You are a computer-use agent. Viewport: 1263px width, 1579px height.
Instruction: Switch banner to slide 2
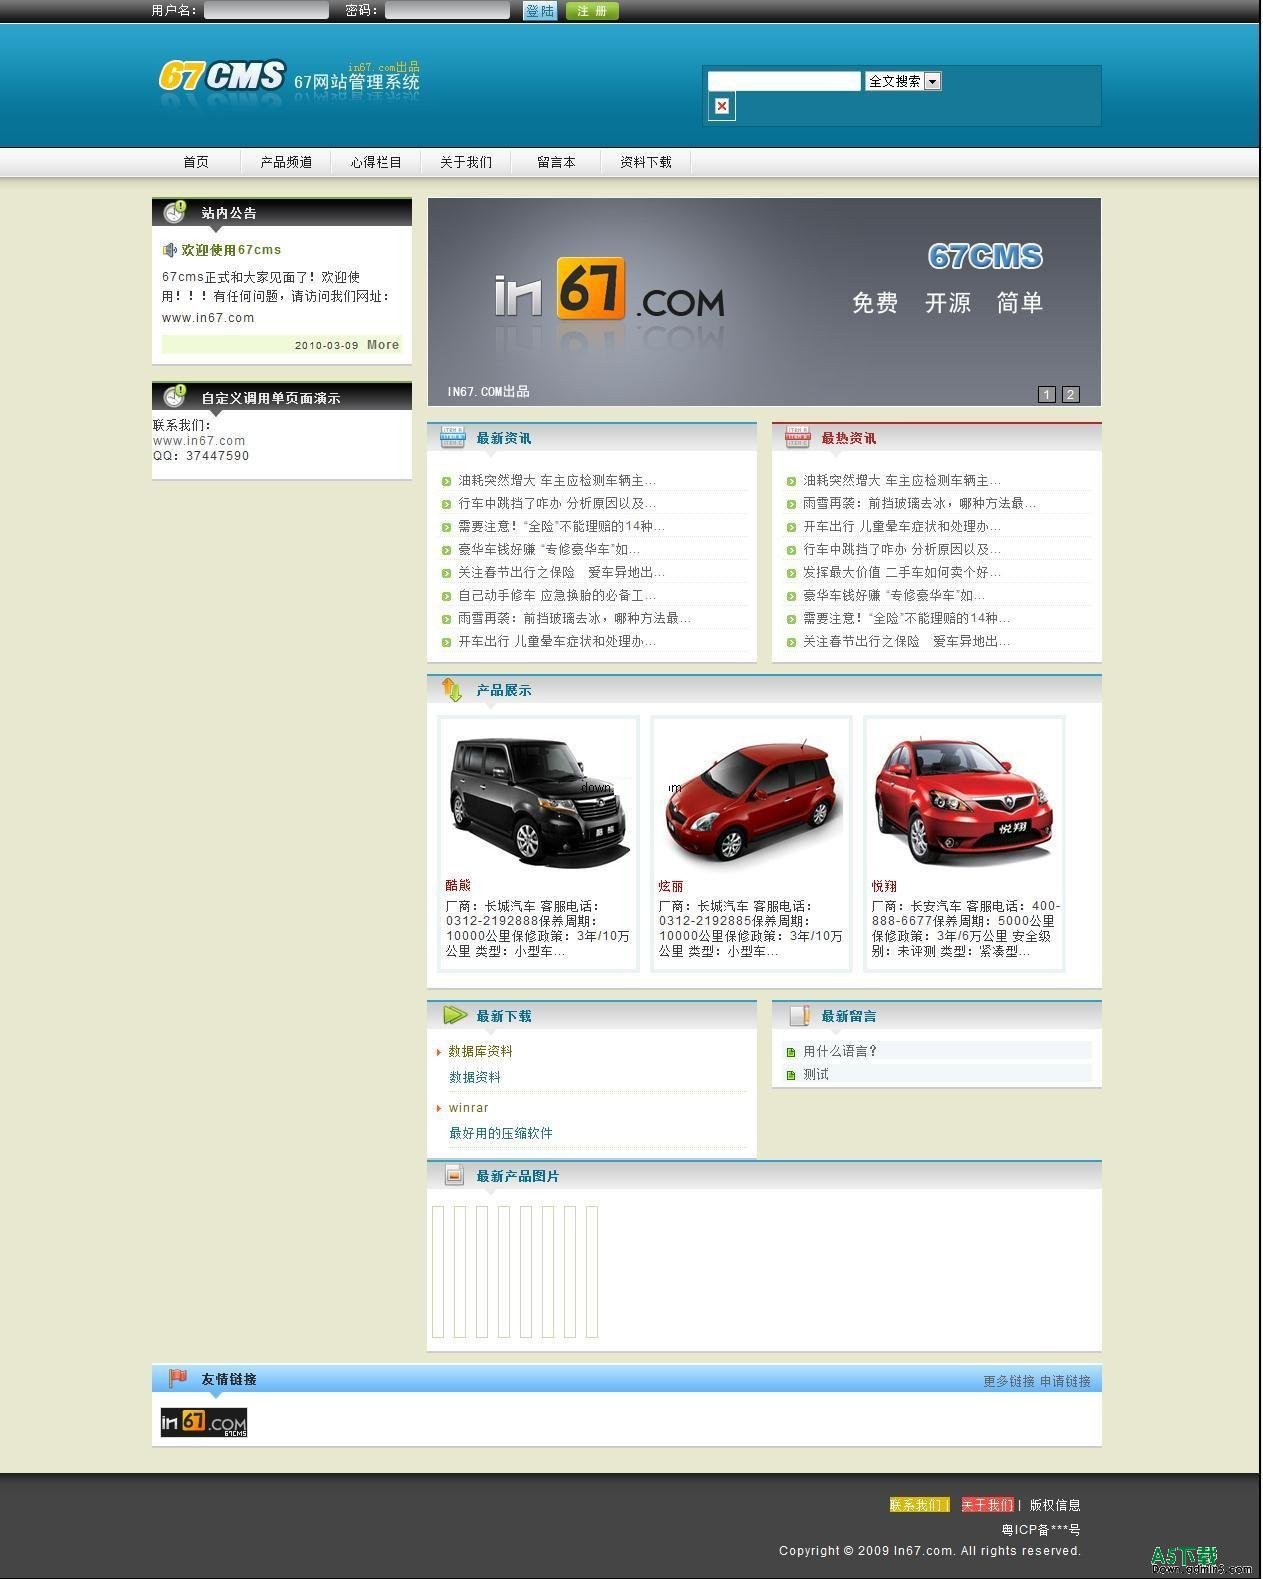point(1071,394)
